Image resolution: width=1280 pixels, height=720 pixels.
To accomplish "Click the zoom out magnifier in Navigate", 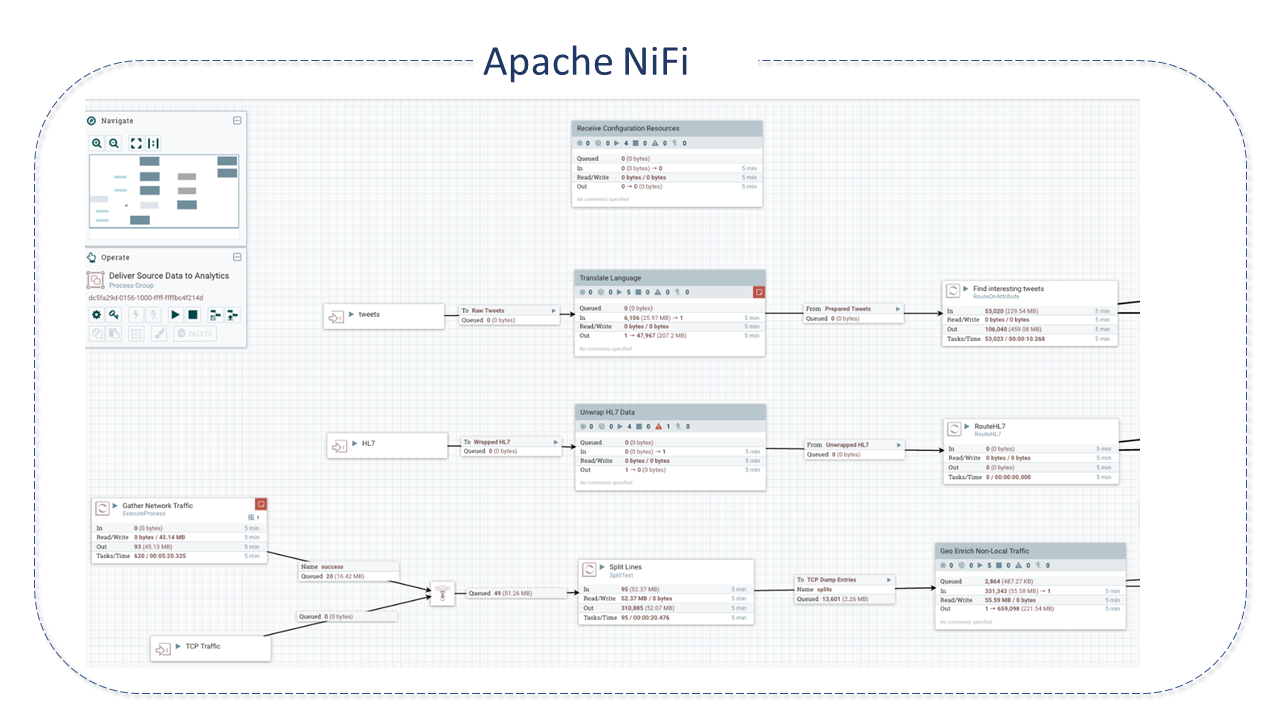I will pyautogui.click(x=114, y=143).
